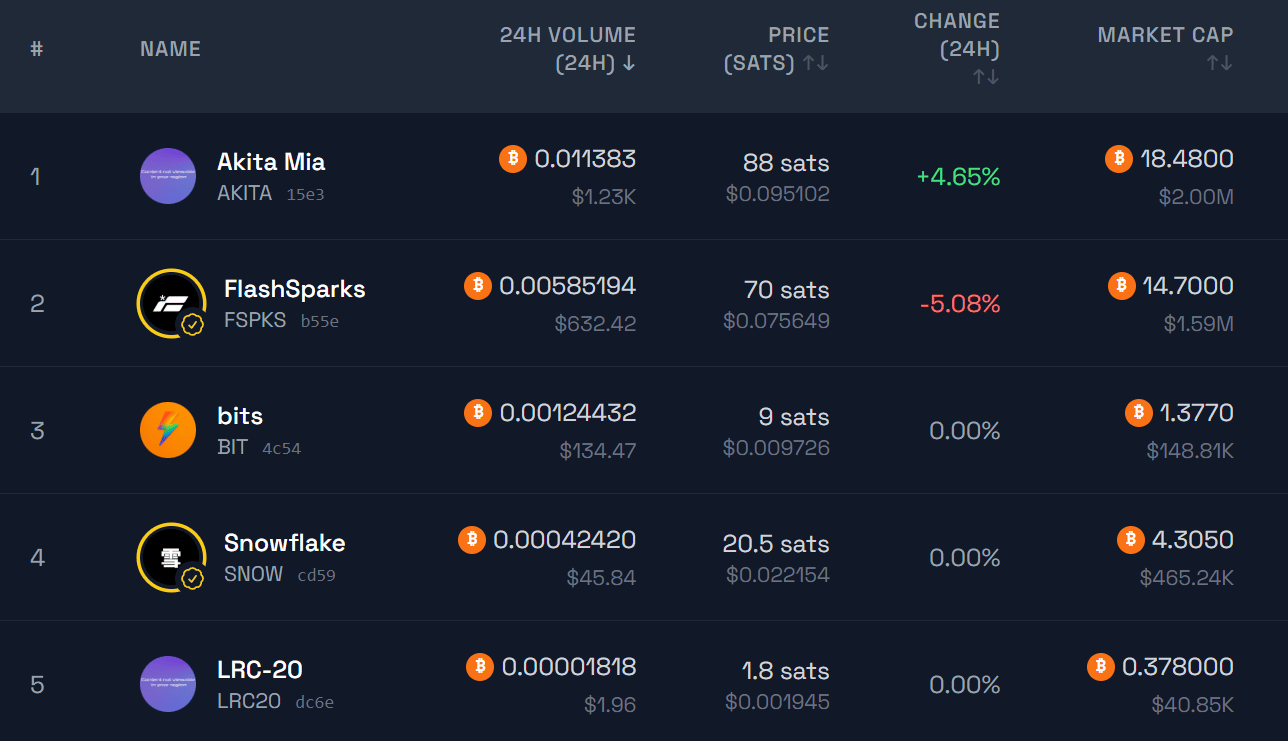Open the Snowflake token name link
Viewport: 1288px width, 741px height.
(x=285, y=543)
